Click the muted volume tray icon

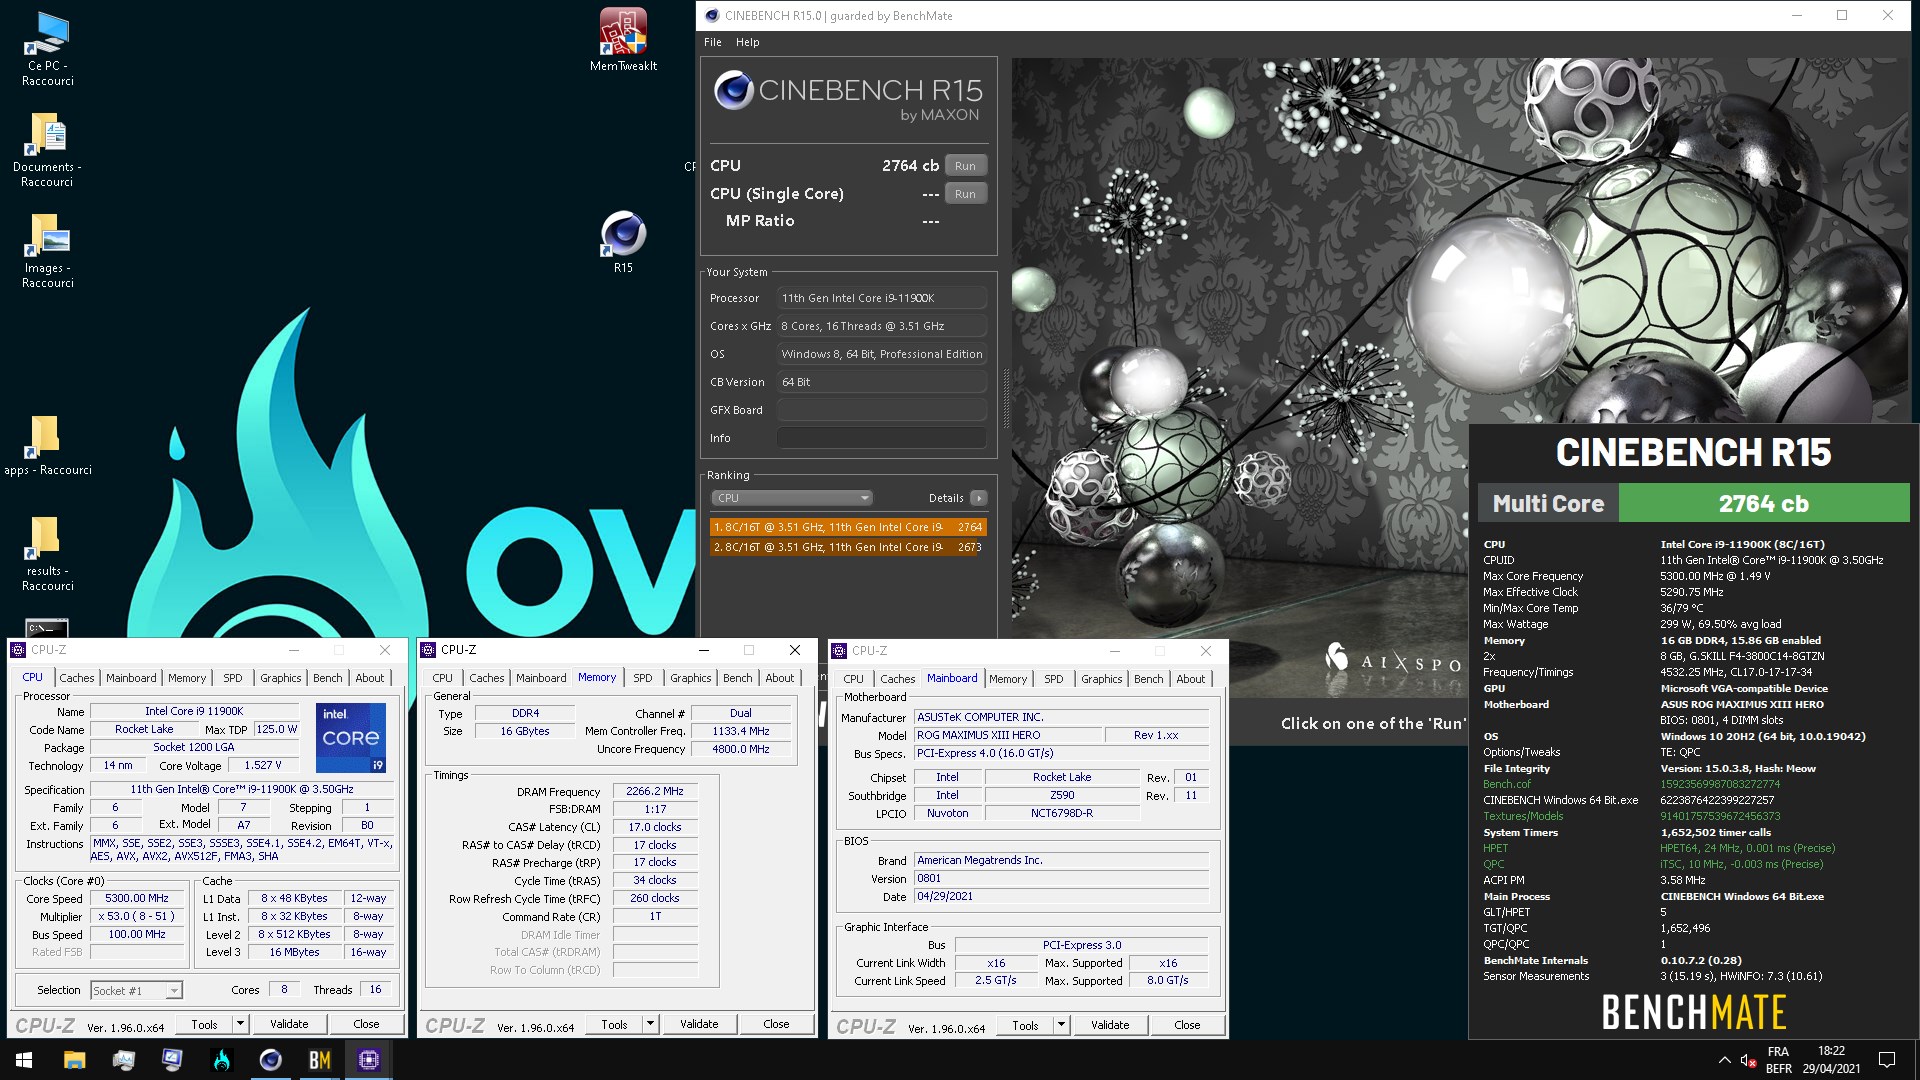point(1748,1060)
